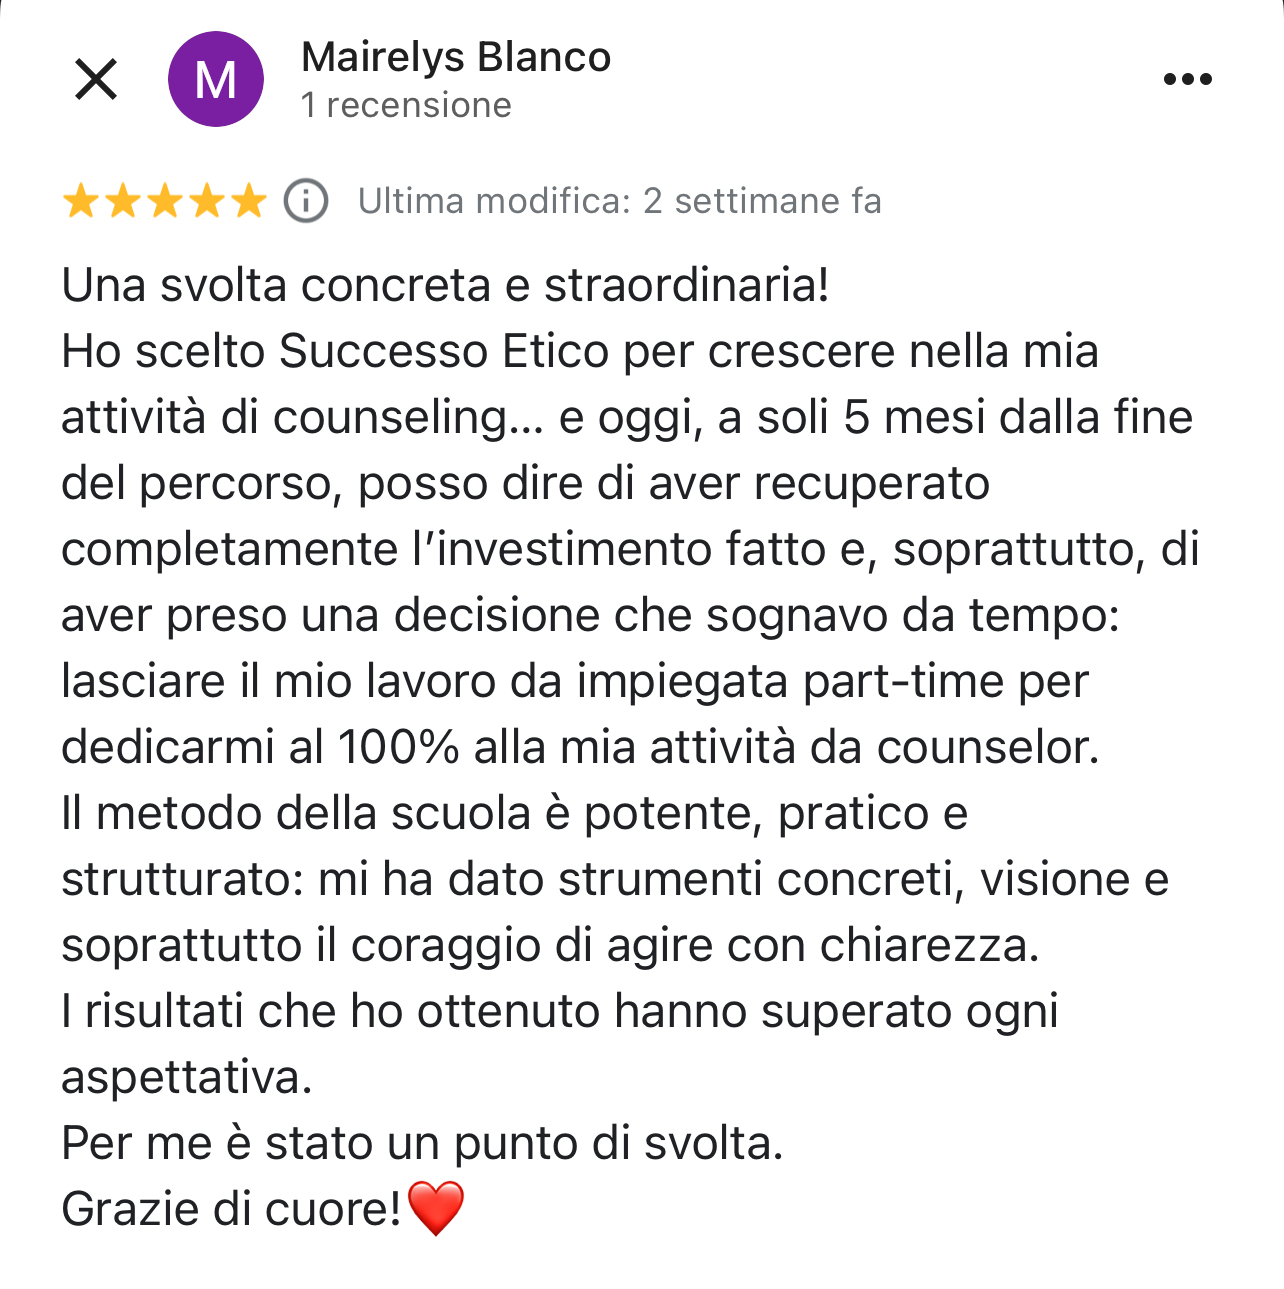The height and width of the screenshot is (1289, 1284).
Task: Click the 'Grazie di cuore!' closing text
Action: (231, 1209)
